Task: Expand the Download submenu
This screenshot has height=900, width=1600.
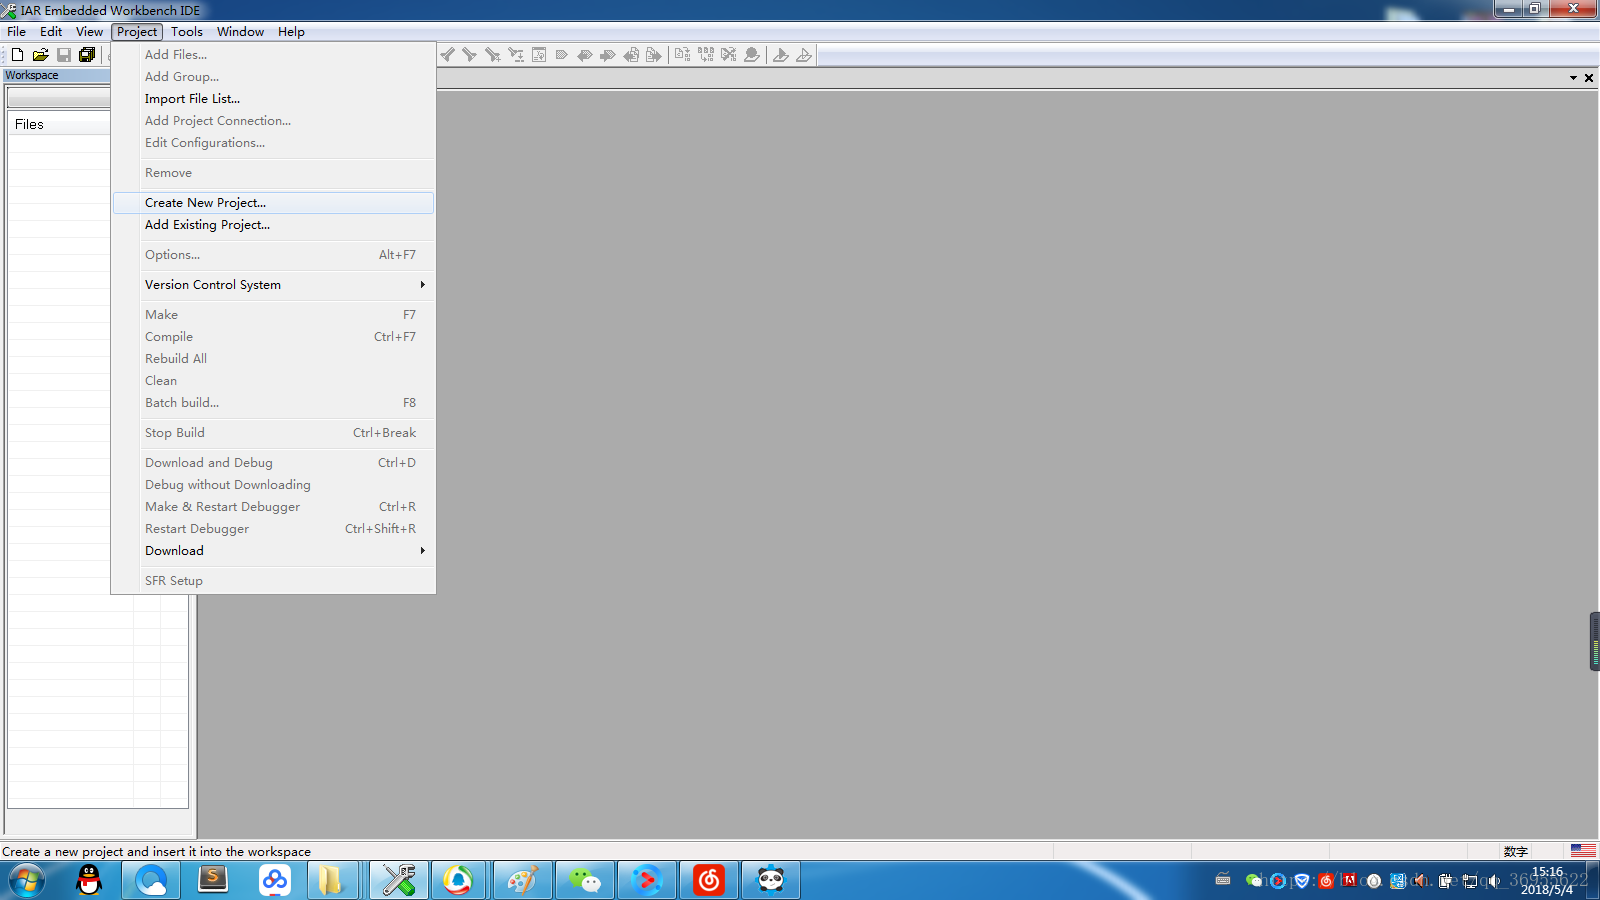Action: coord(273,551)
